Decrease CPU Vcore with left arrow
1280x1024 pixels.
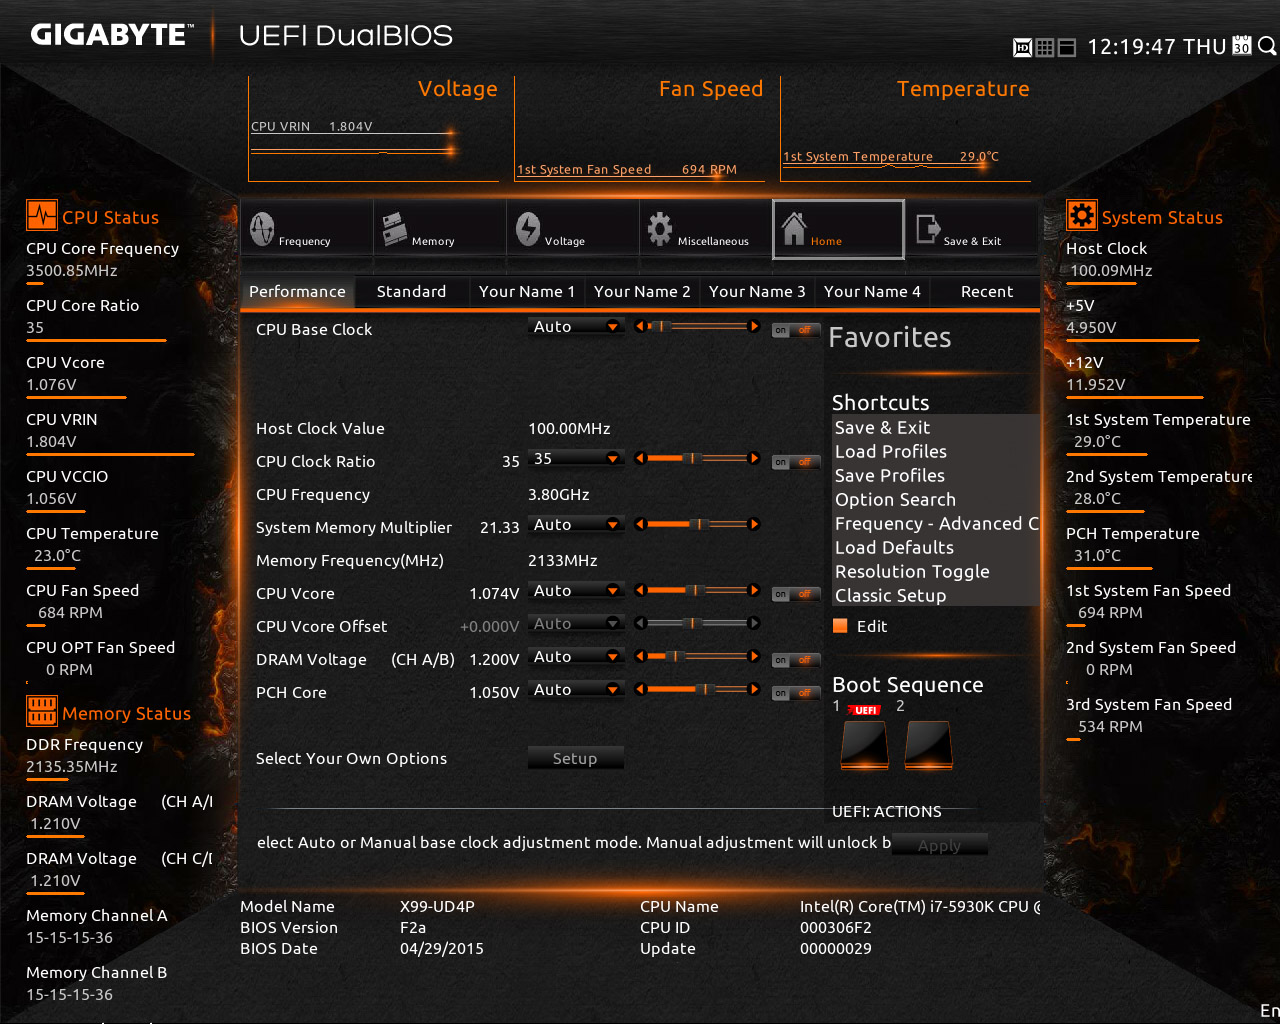point(639,590)
